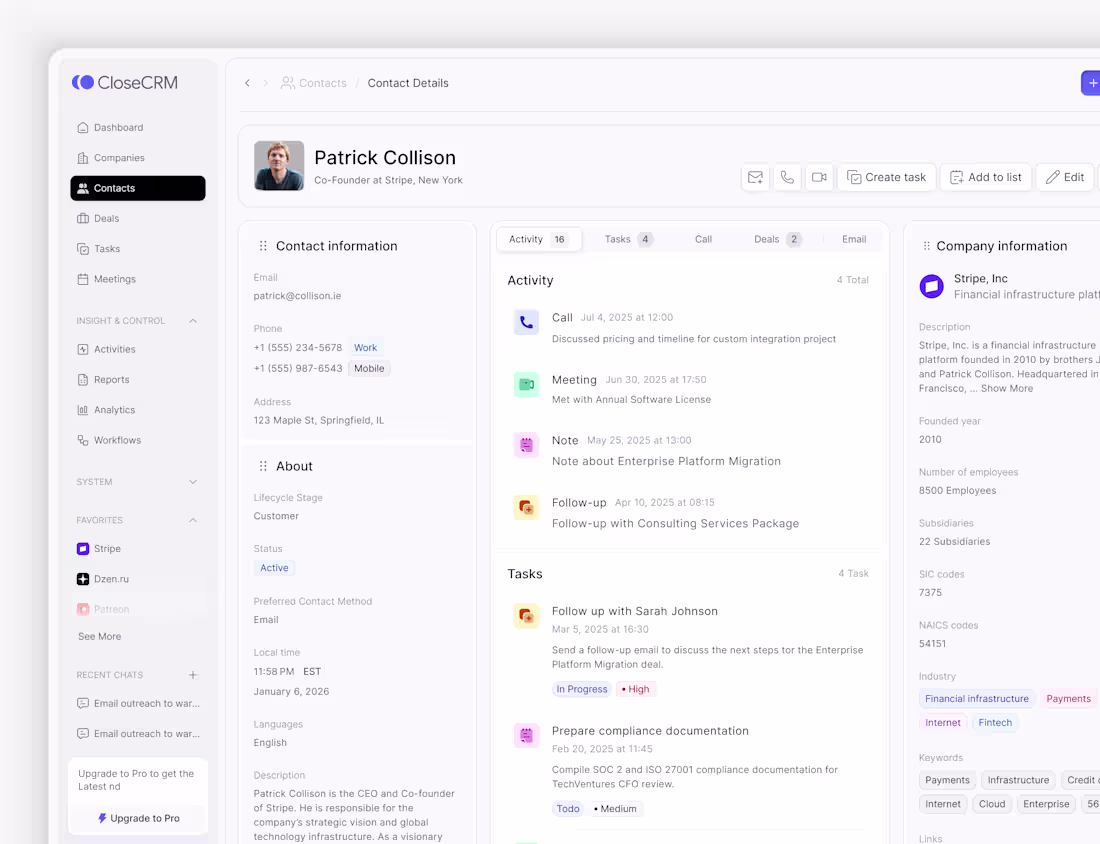Switch to the Tasks tab
This screenshot has height=844, width=1100.
(x=625, y=239)
